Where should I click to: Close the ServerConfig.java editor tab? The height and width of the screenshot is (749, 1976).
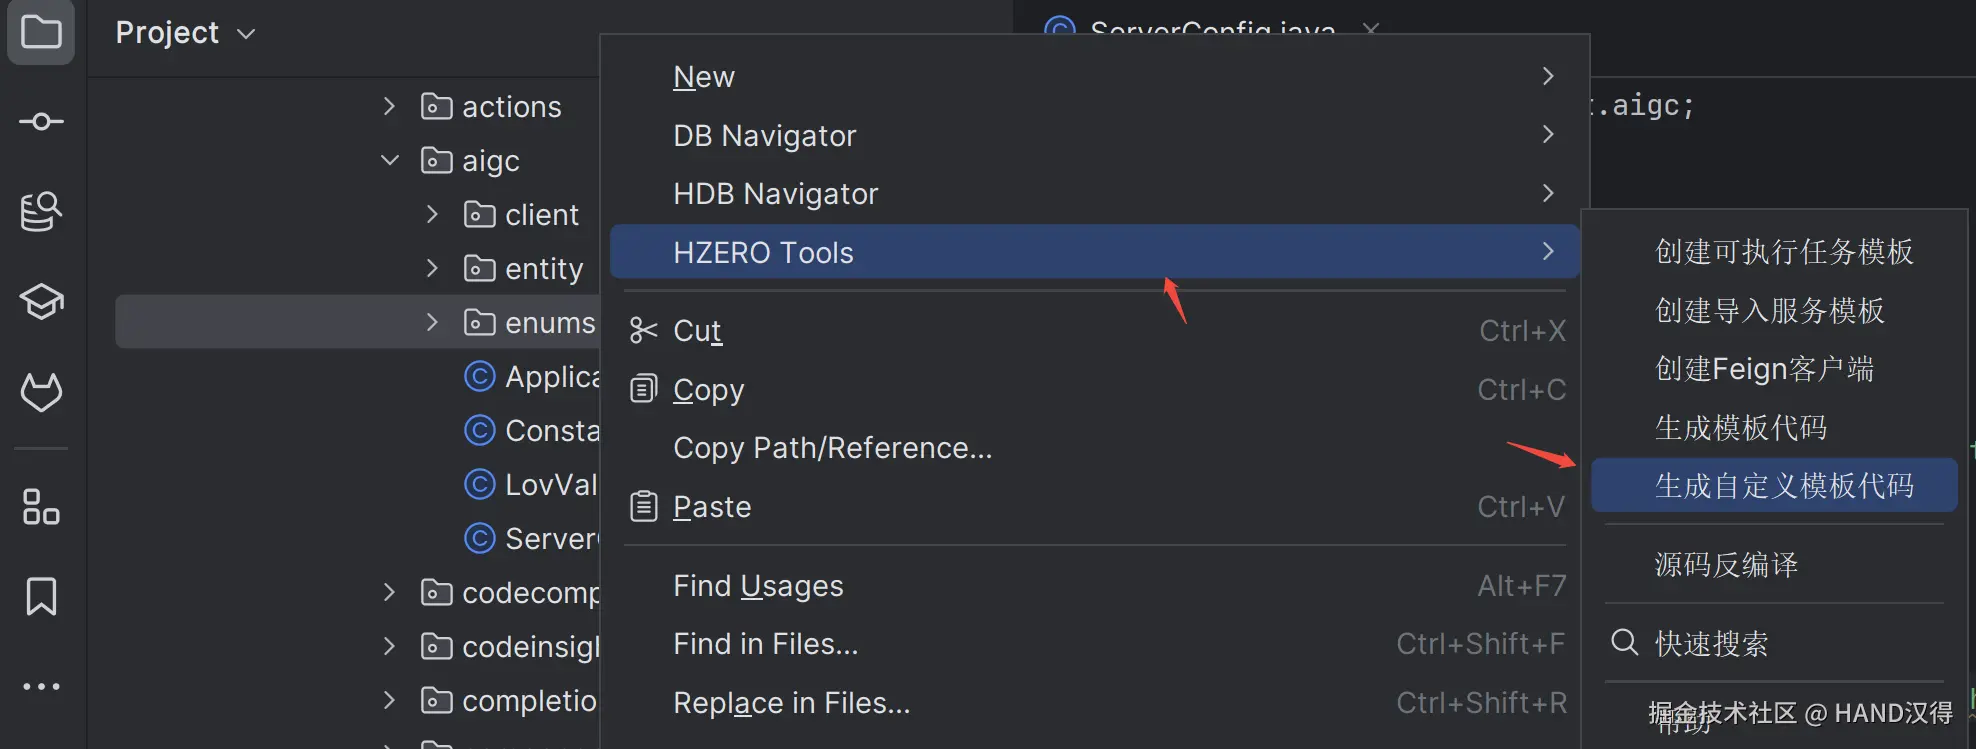point(1370,28)
